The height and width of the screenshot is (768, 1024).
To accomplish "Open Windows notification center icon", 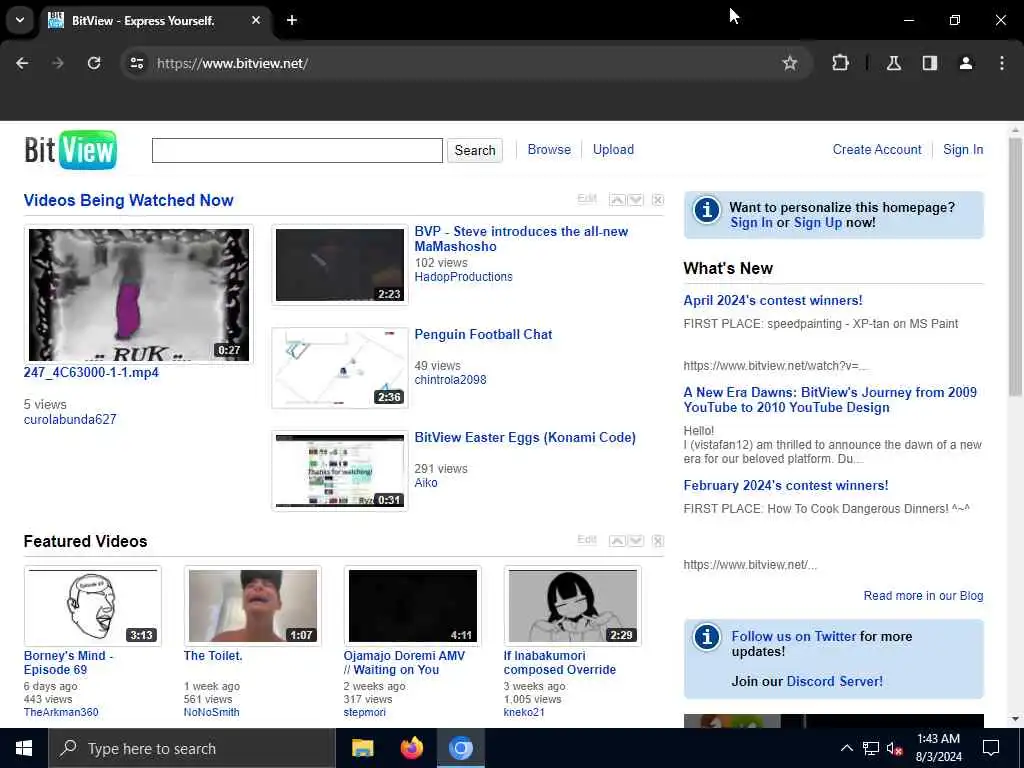I will pos(991,748).
